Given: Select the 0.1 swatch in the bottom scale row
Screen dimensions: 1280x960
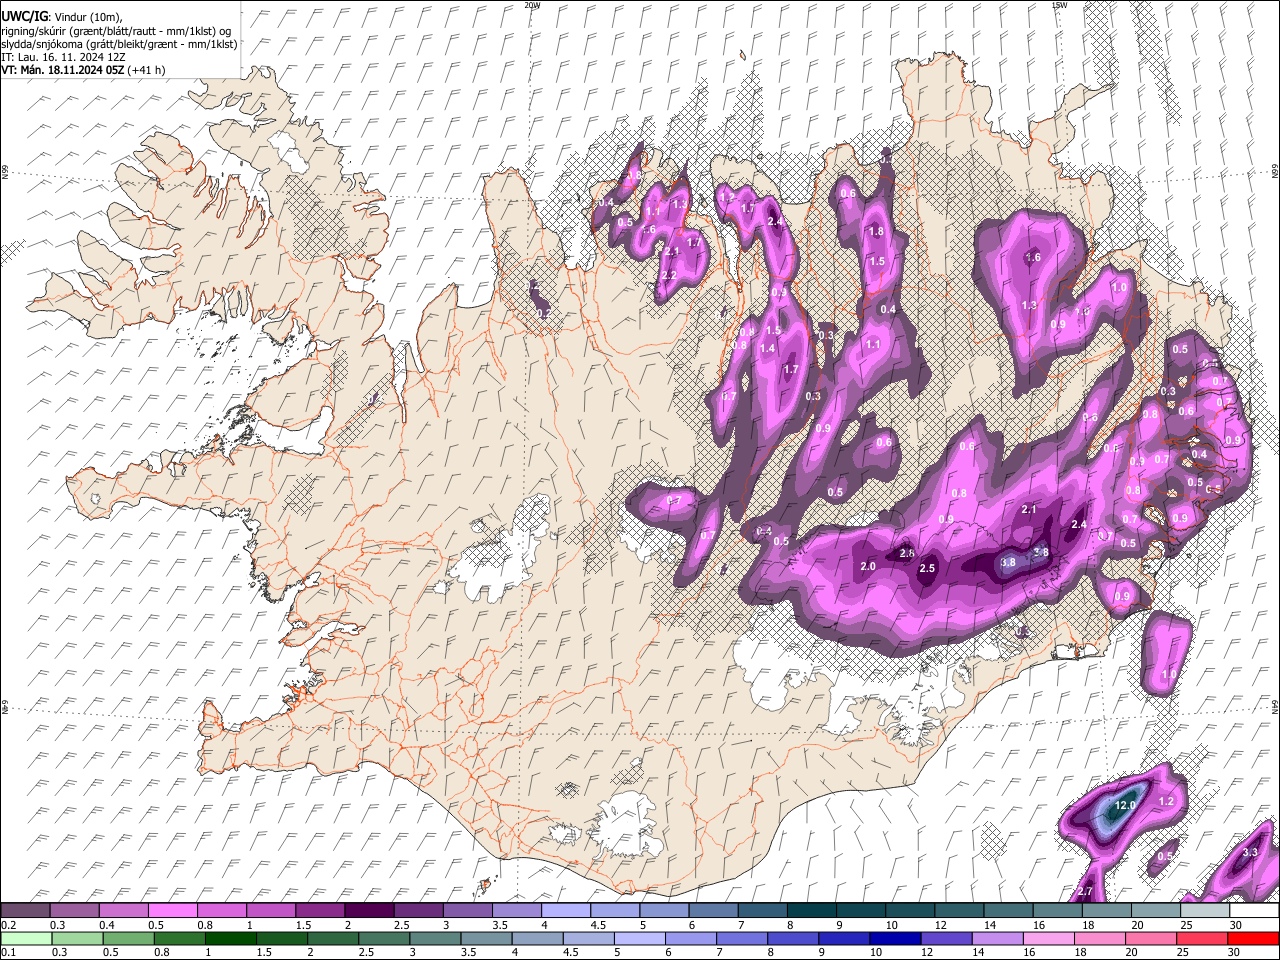Looking at the screenshot, I should 25,938.
